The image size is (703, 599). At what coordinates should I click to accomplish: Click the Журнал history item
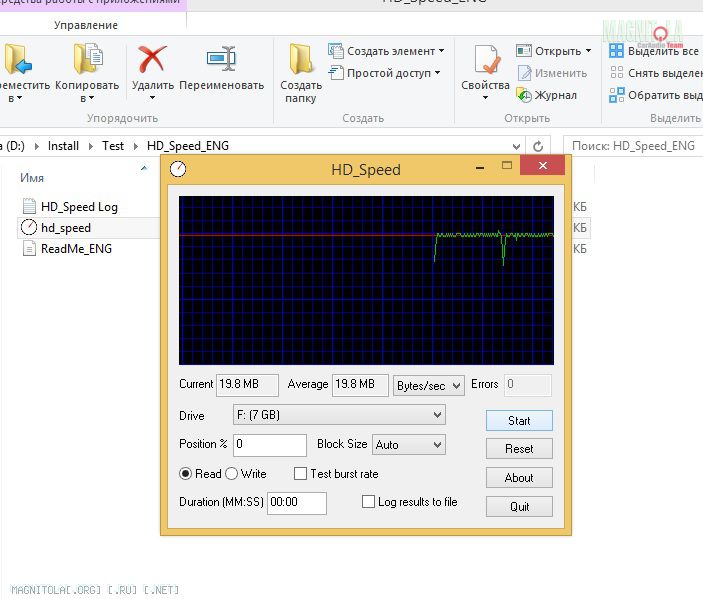point(547,95)
